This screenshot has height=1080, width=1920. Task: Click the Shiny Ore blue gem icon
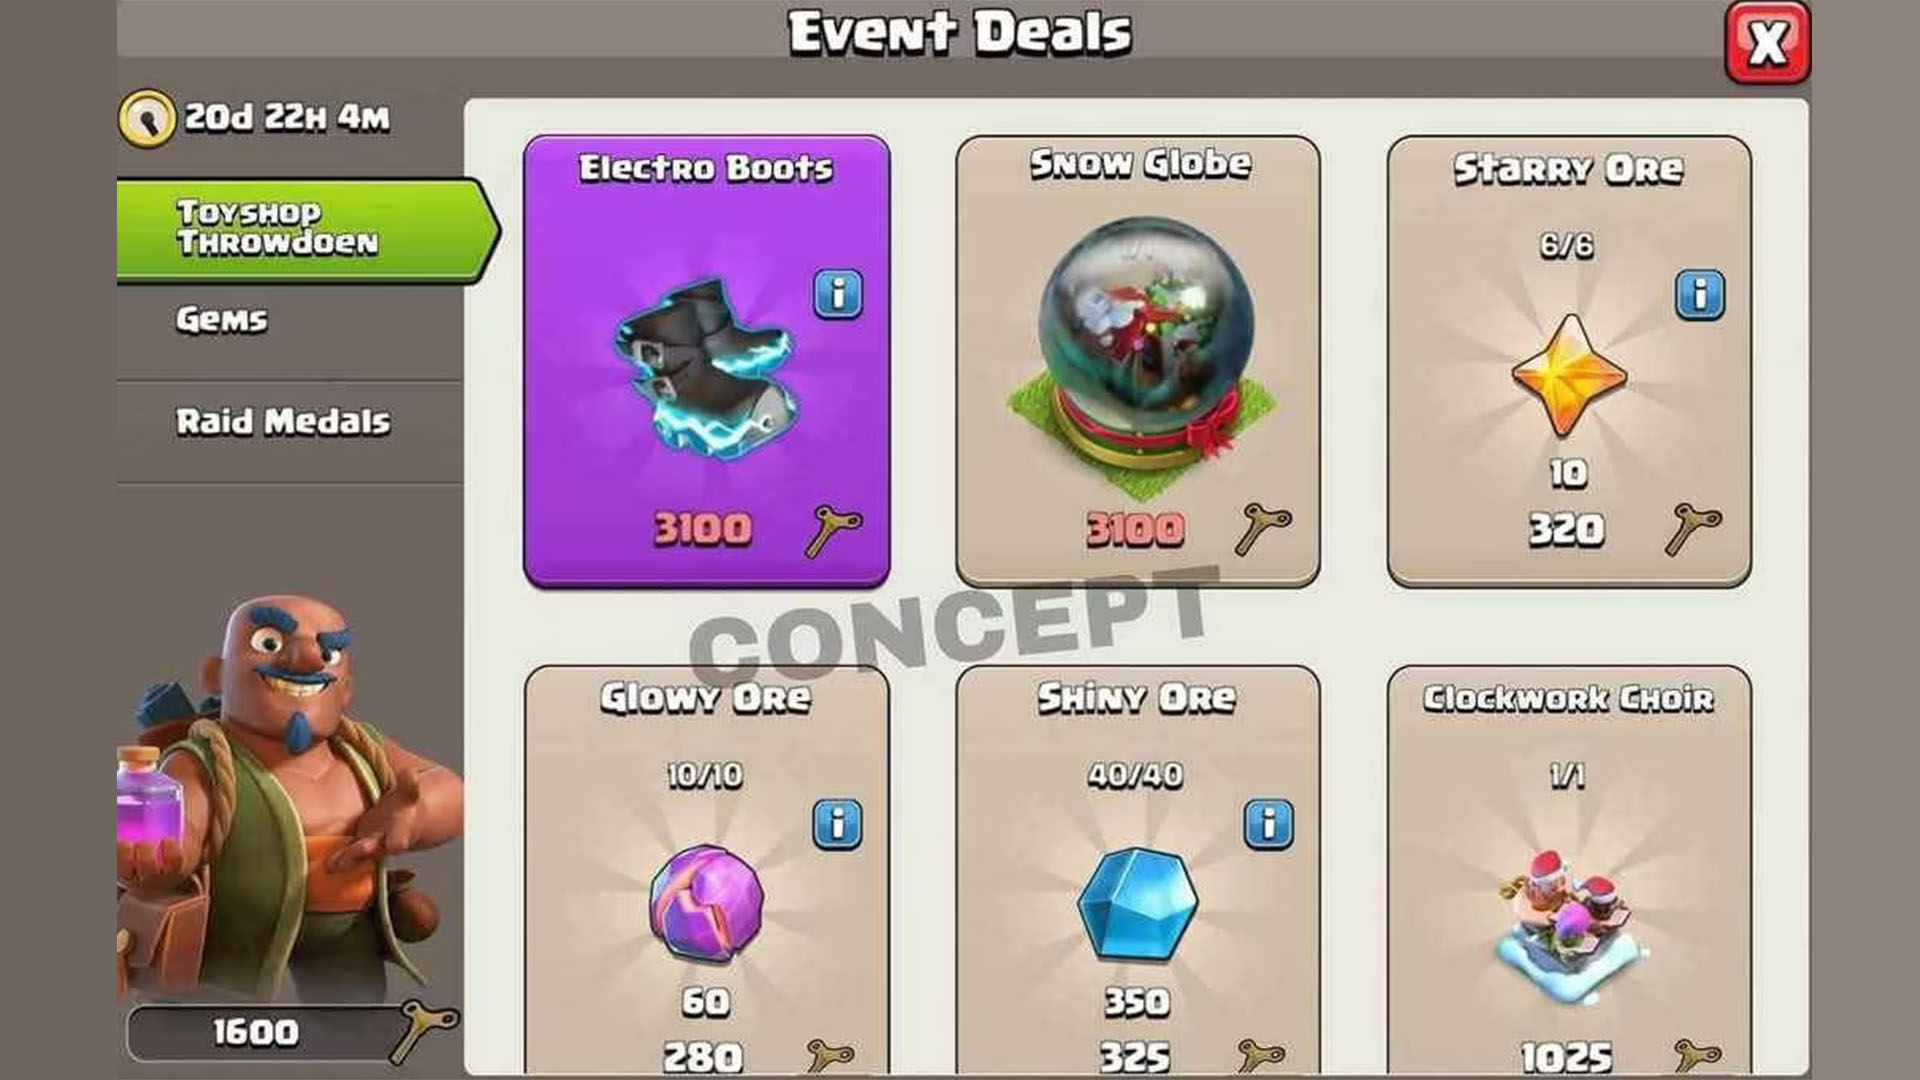pos(1137,903)
